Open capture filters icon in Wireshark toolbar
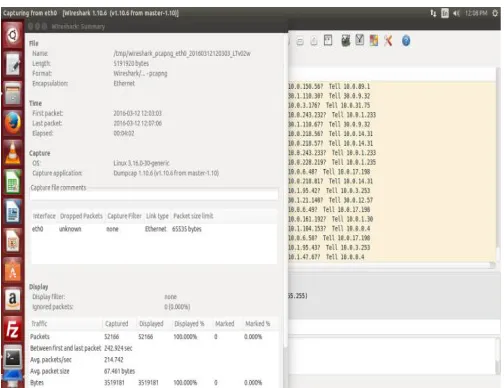The image size is (504, 388). (x=346, y=41)
